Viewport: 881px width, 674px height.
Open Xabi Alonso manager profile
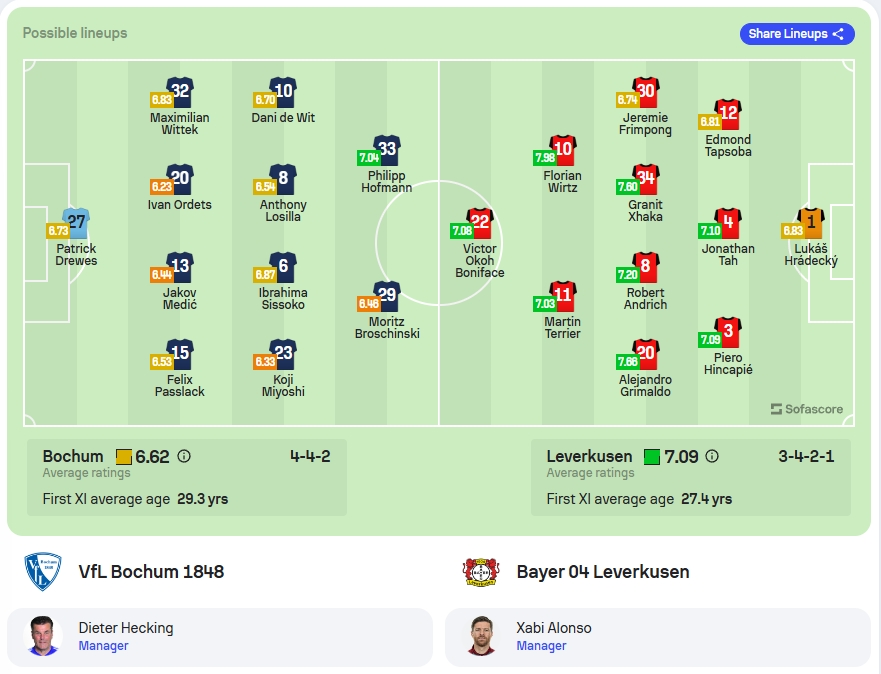click(658, 637)
